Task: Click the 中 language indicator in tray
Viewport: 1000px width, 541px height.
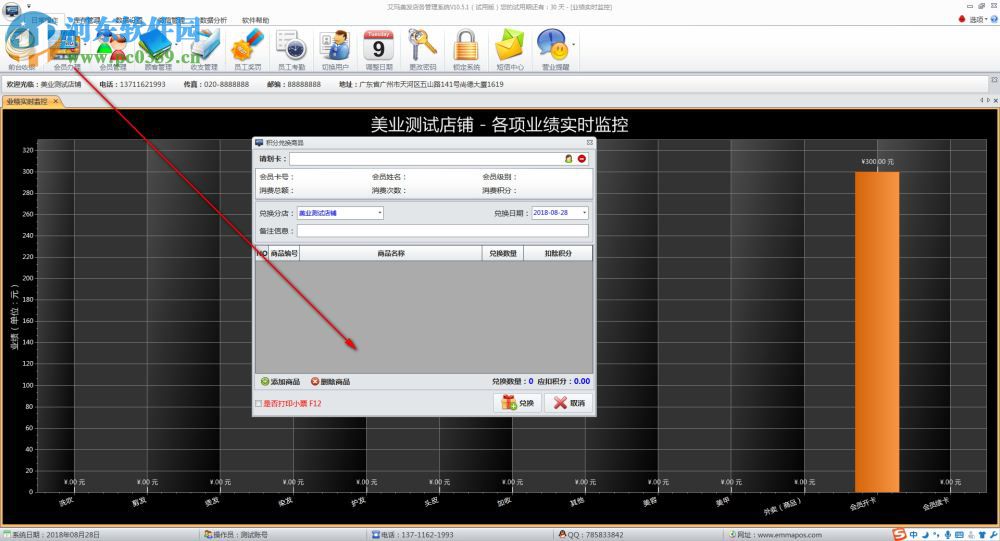Action: [x=914, y=535]
